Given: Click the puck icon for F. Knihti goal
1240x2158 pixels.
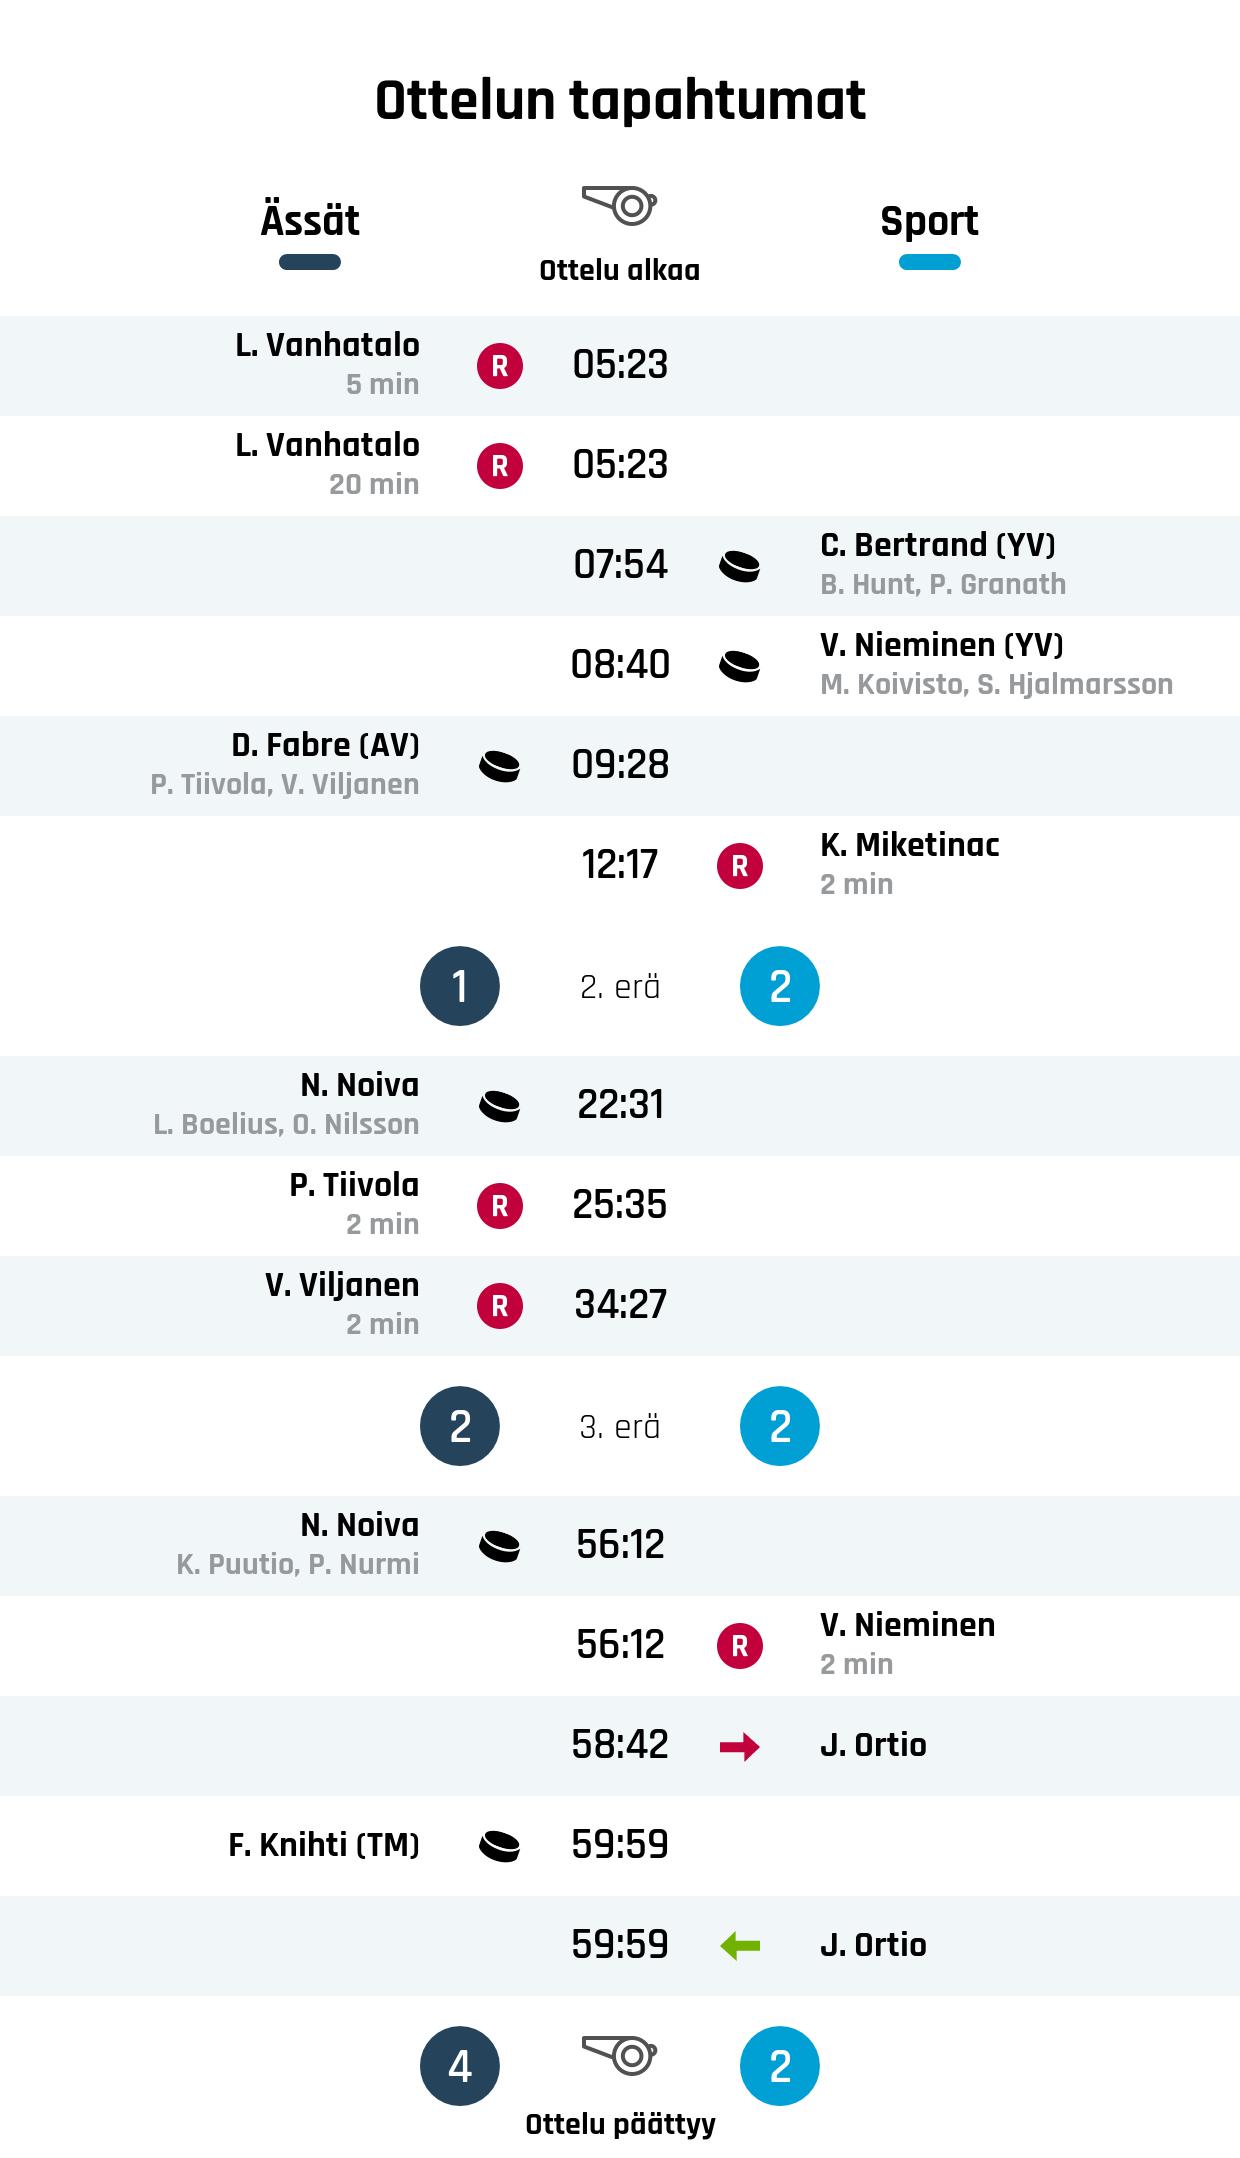Looking at the screenshot, I should (x=500, y=1846).
